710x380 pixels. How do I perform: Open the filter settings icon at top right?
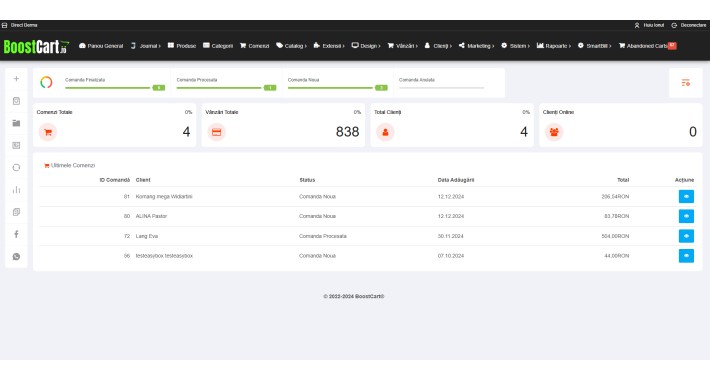coord(686,82)
